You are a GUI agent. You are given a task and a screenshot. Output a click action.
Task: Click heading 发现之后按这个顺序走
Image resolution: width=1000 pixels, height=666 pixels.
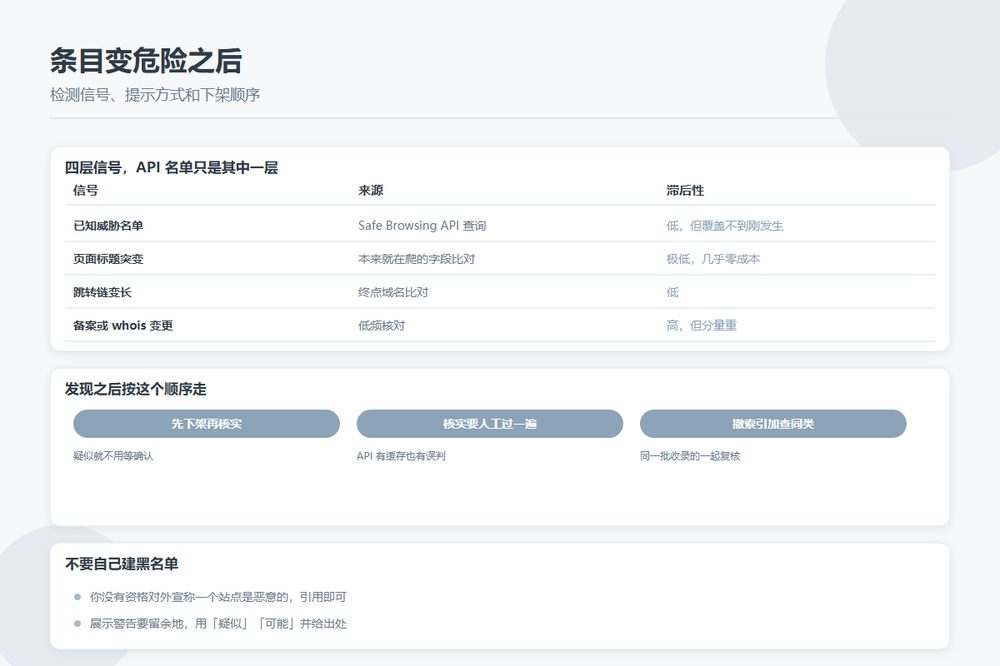pyautogui.click(x=135, y=389)
